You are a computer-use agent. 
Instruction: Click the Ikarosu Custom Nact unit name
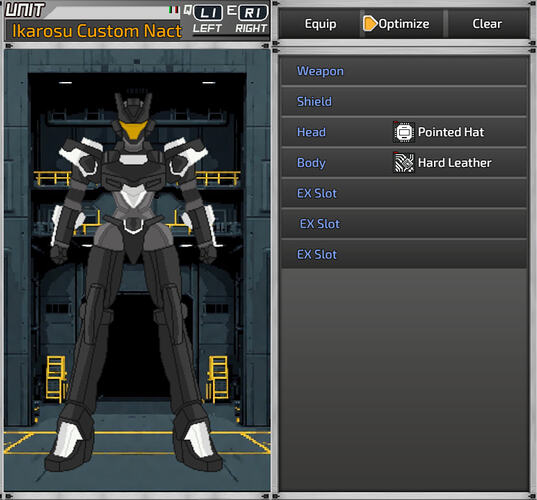pyautogui.click(x=97, y=31)
